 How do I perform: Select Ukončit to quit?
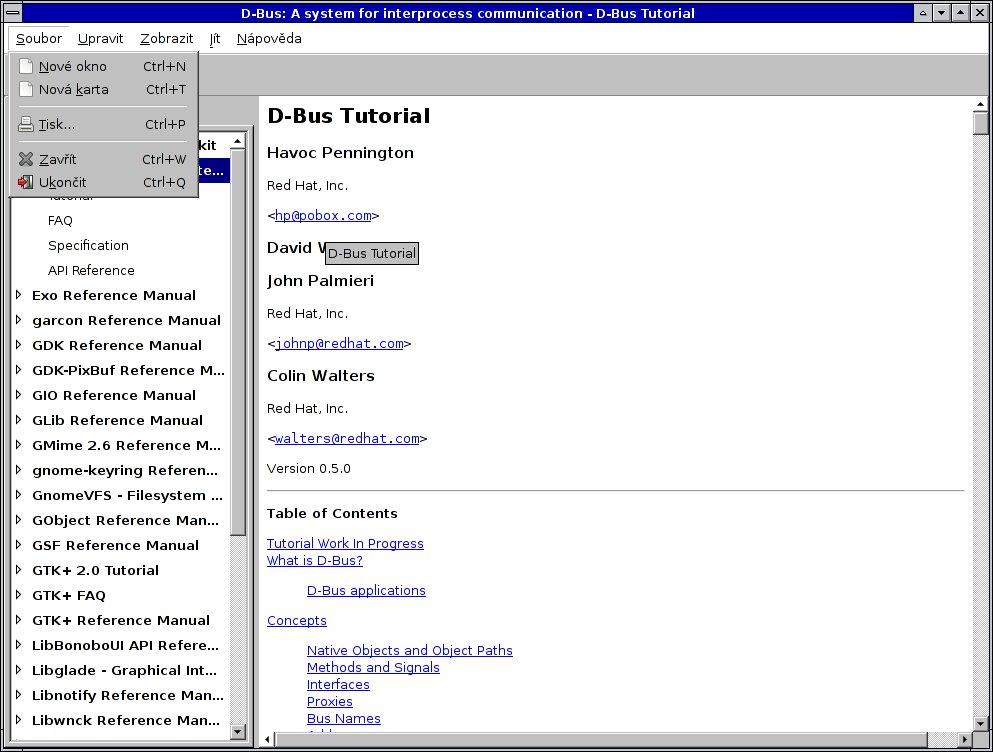point(103,182)
